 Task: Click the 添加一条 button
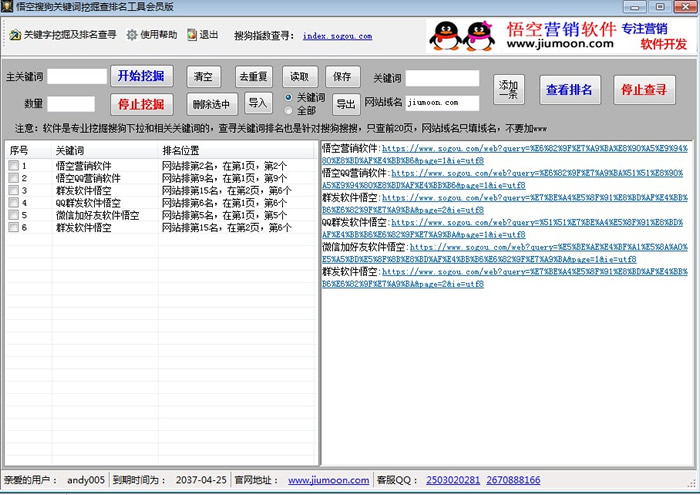[509, 90]
